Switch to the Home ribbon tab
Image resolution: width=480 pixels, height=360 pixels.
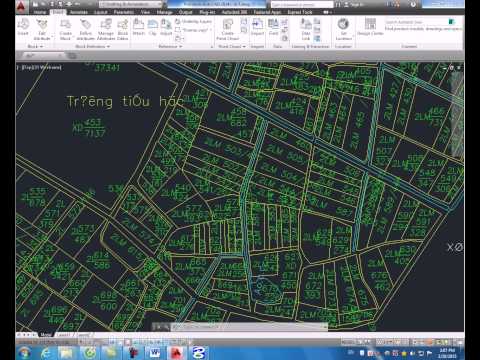(40, 12)
